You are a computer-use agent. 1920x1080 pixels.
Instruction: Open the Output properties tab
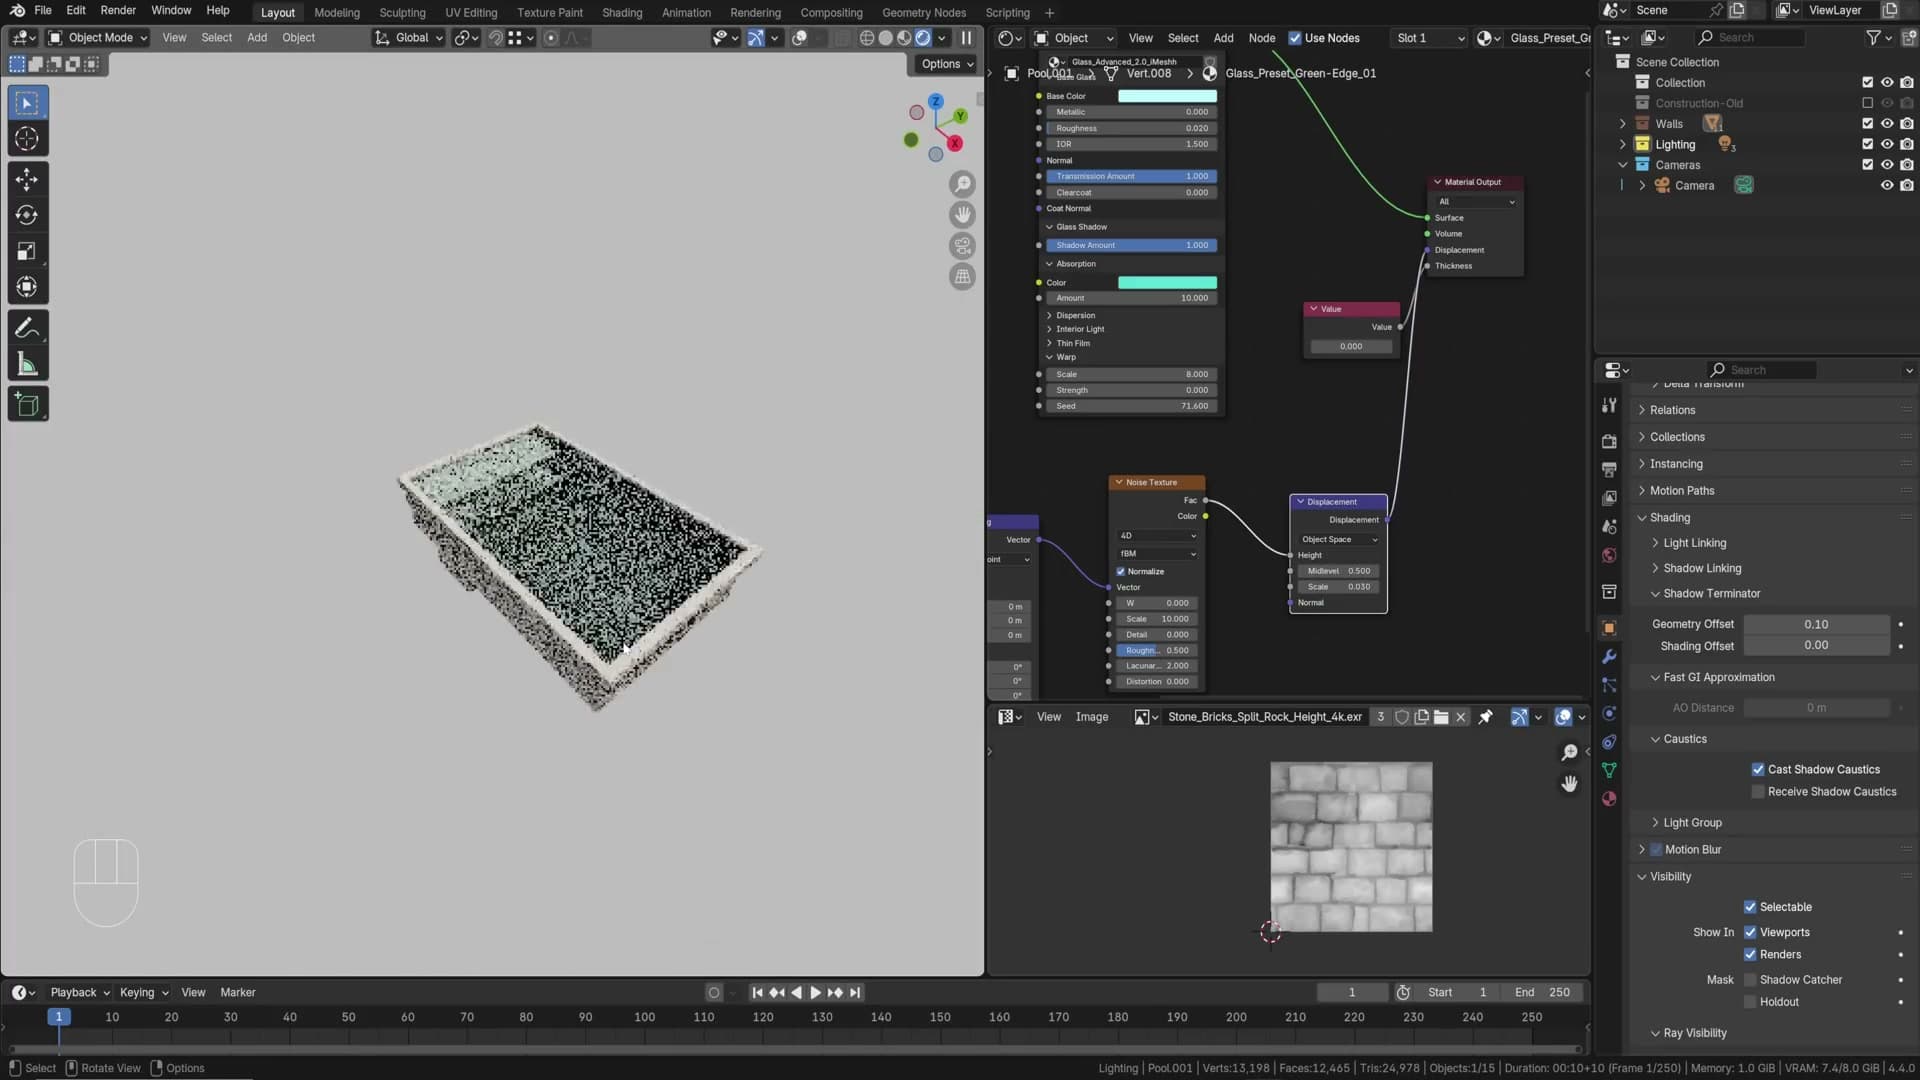pos(1609,469)
